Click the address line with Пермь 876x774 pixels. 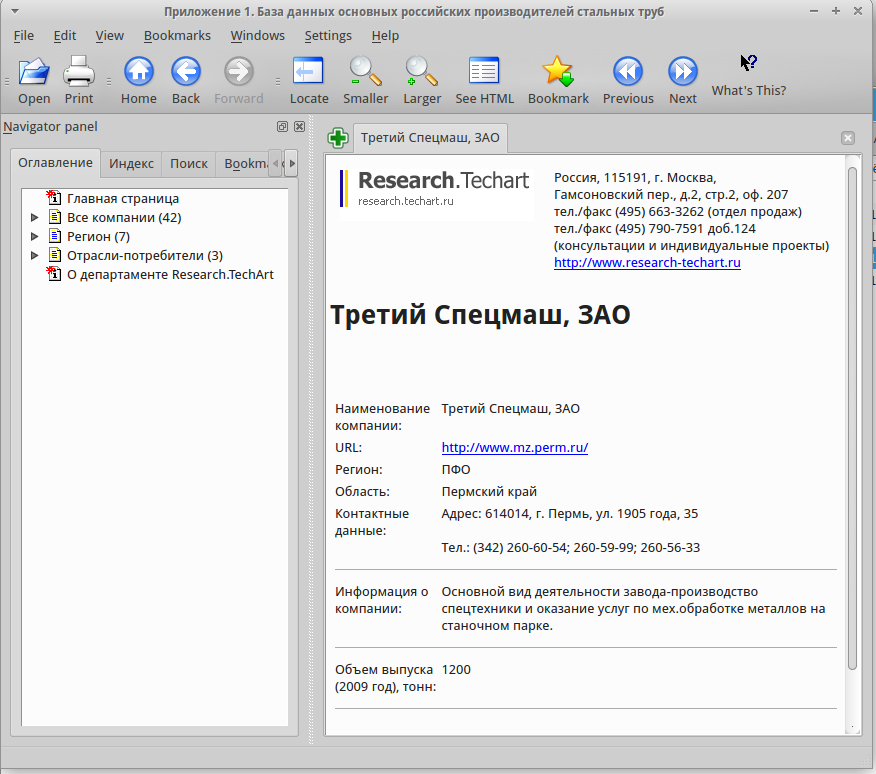(x=569, y=514)
